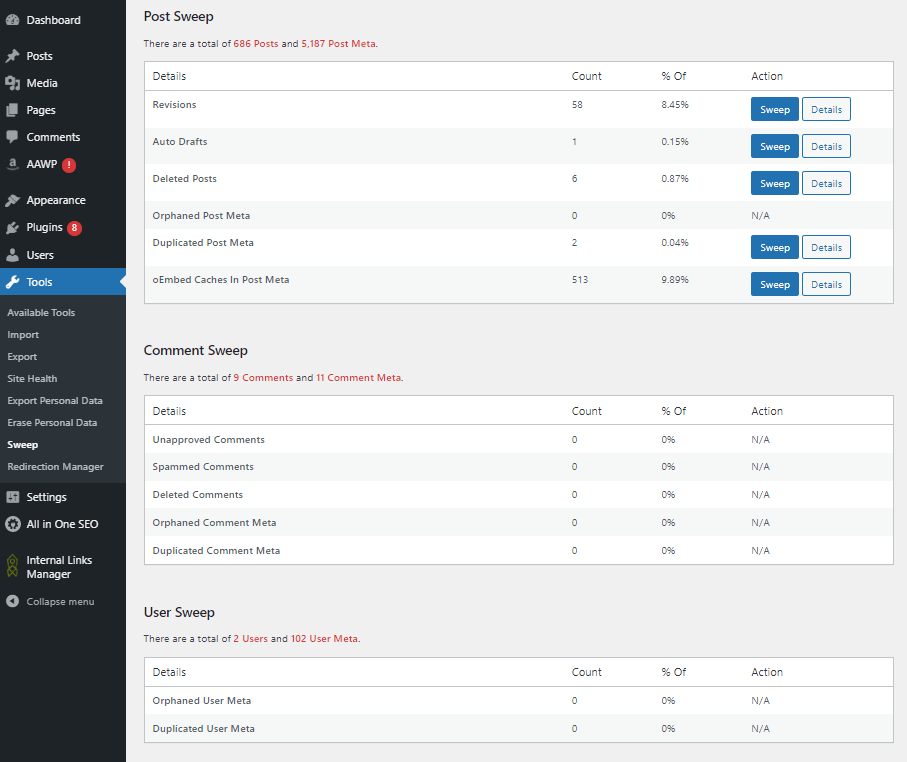
Task: Collapse the admin sidebar menu
Action: click(x=13, y=600)
